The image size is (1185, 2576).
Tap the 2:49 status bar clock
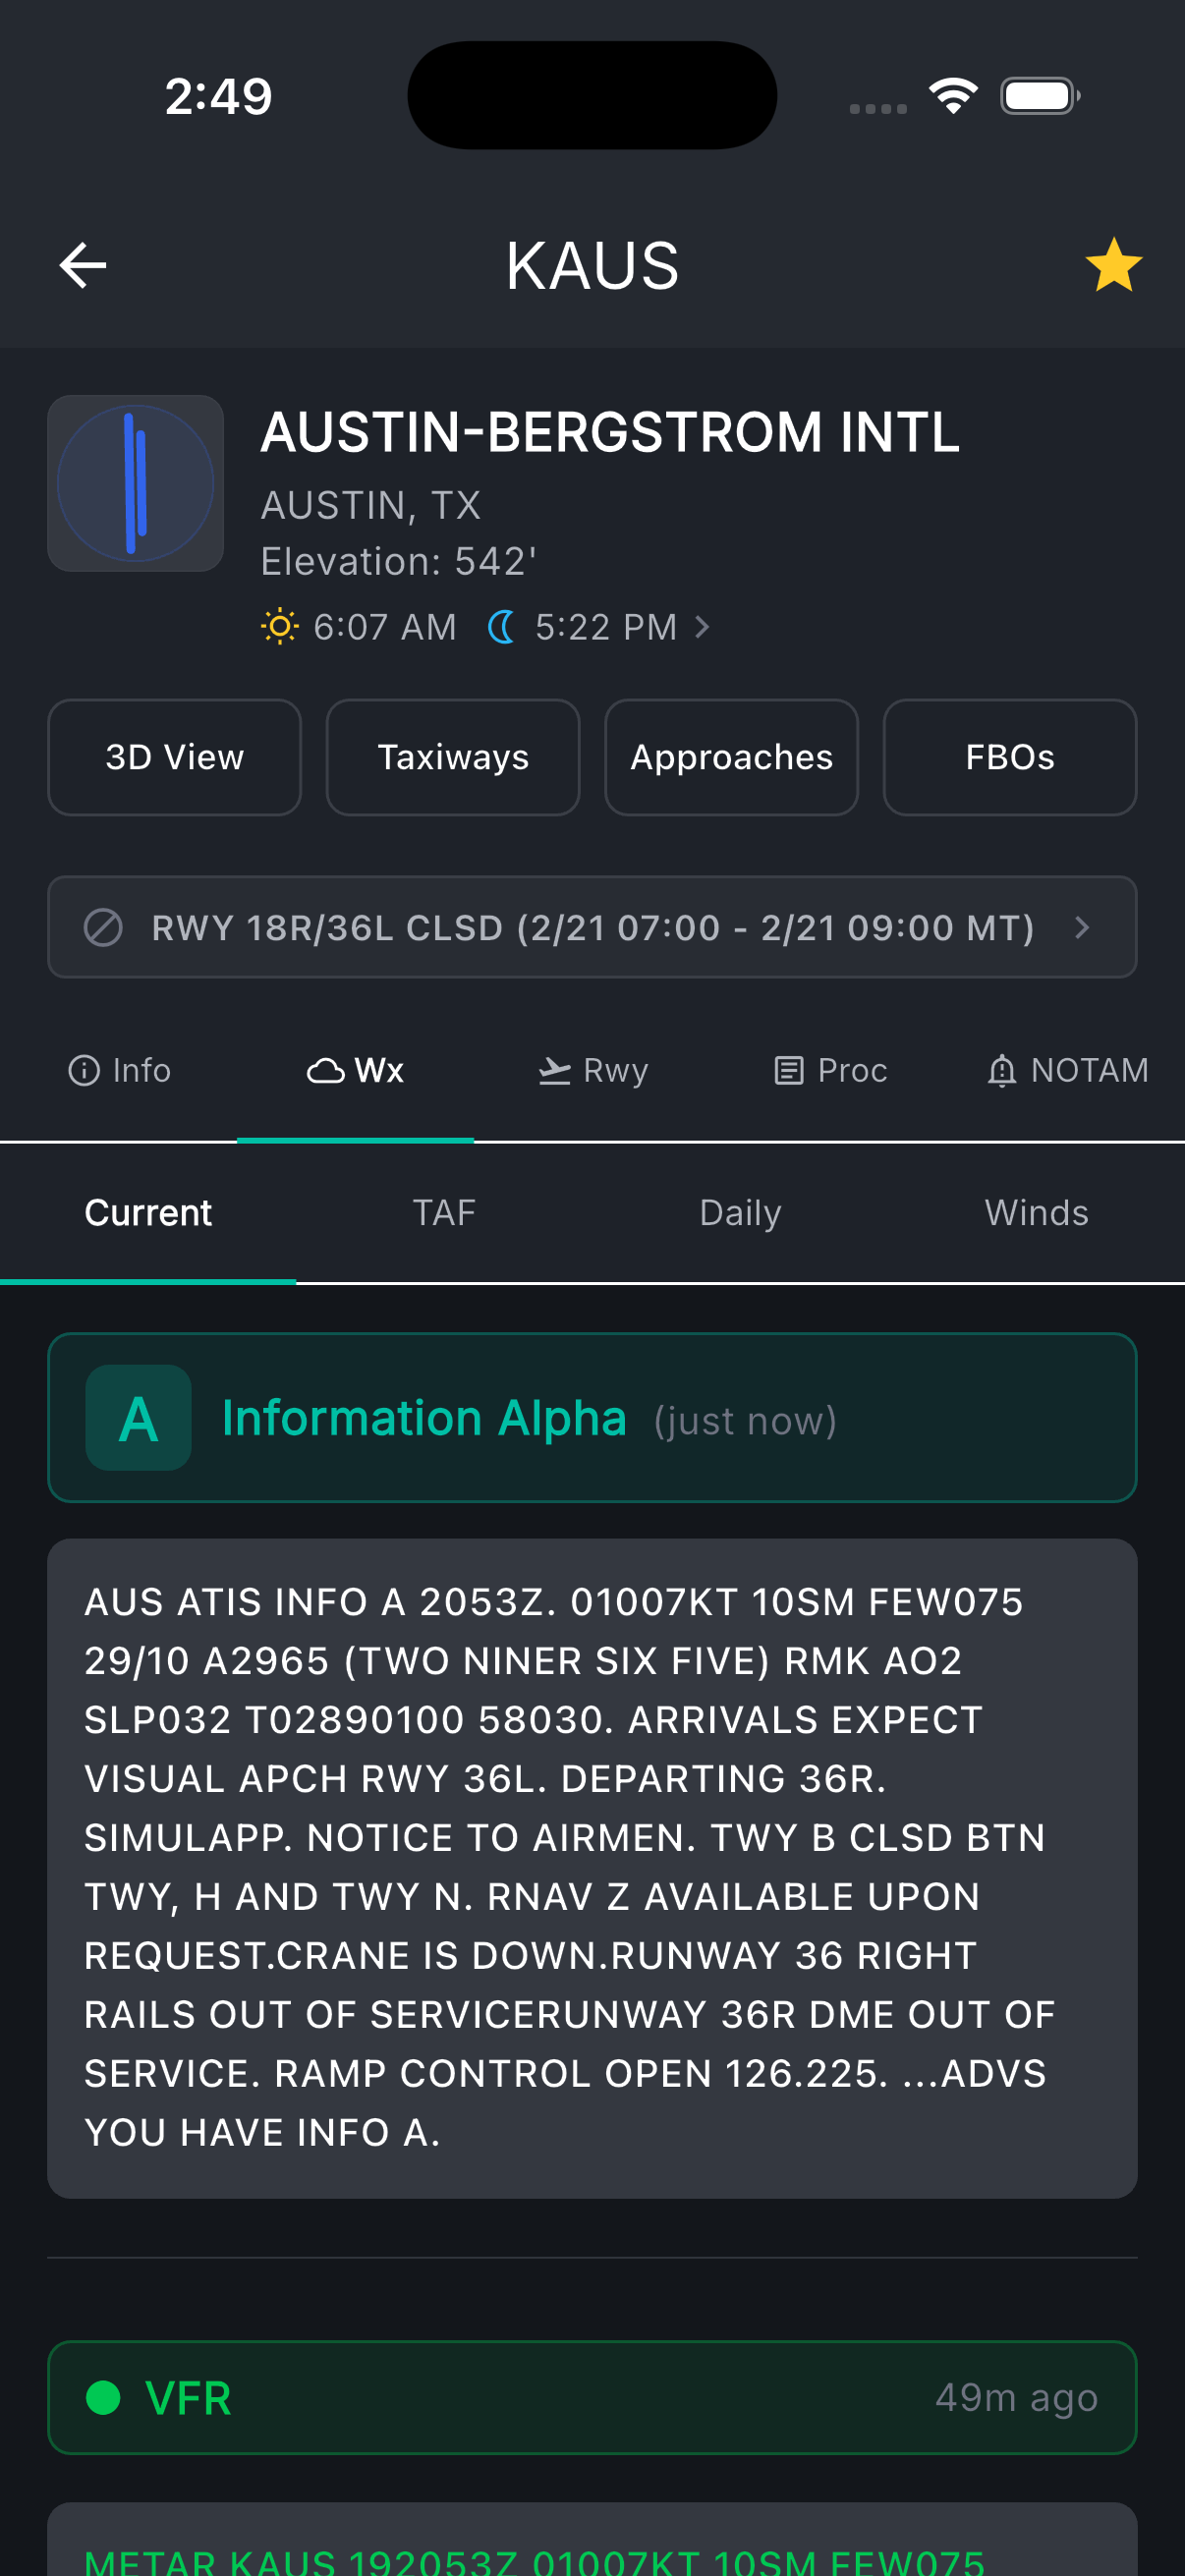coord(218,96)
